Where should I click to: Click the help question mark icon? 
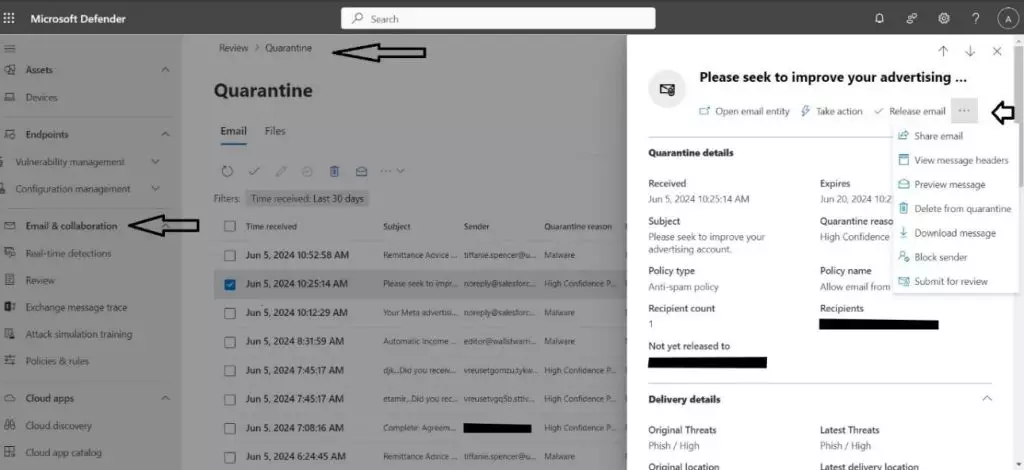(975, 18)
